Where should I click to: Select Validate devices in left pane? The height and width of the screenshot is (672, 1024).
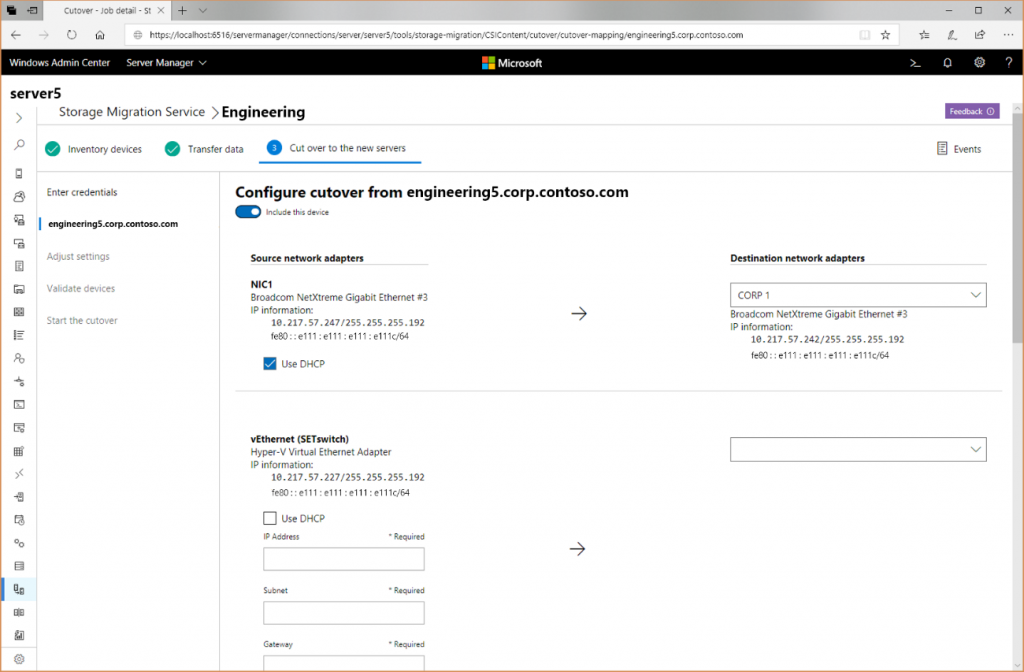coord(81,288)
